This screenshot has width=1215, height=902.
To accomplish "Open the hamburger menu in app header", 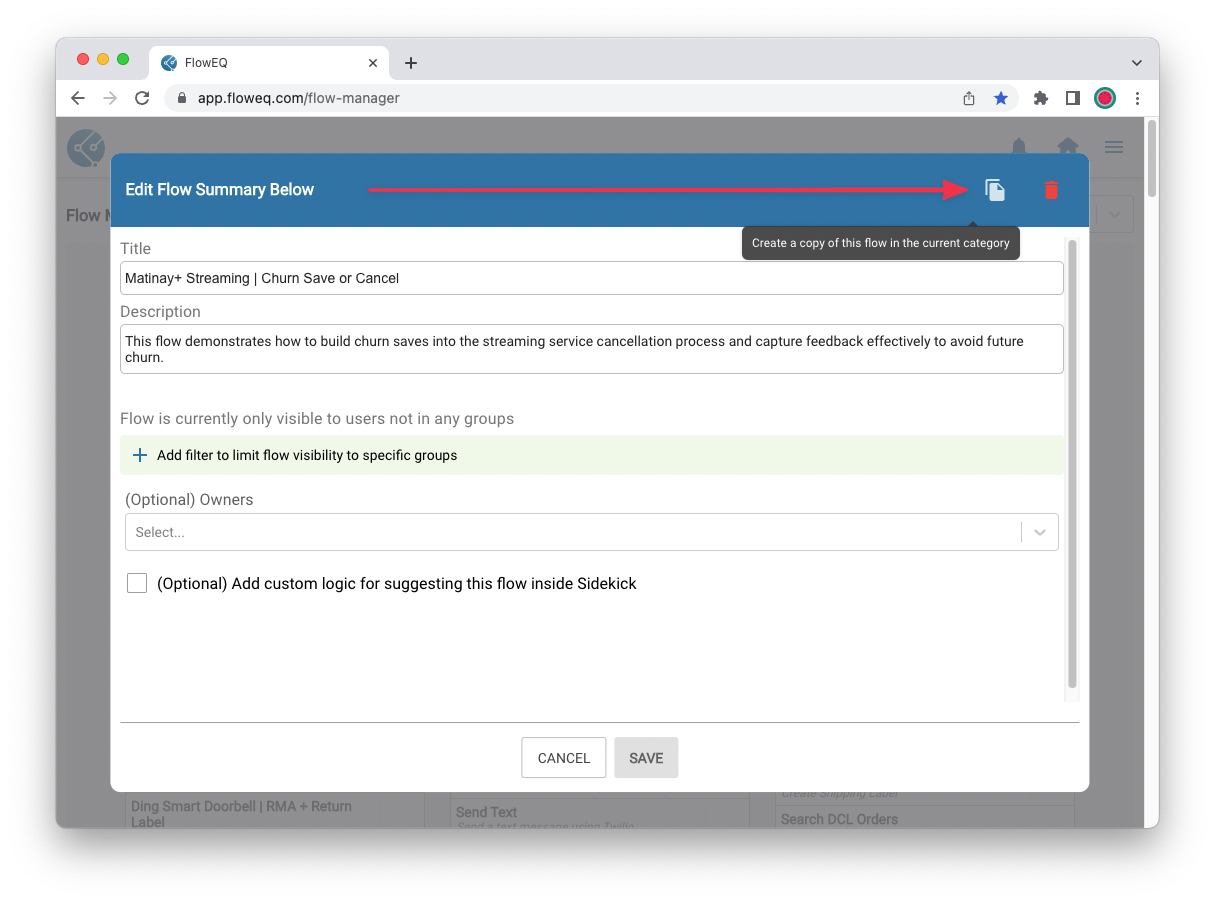I will 1114,147.
